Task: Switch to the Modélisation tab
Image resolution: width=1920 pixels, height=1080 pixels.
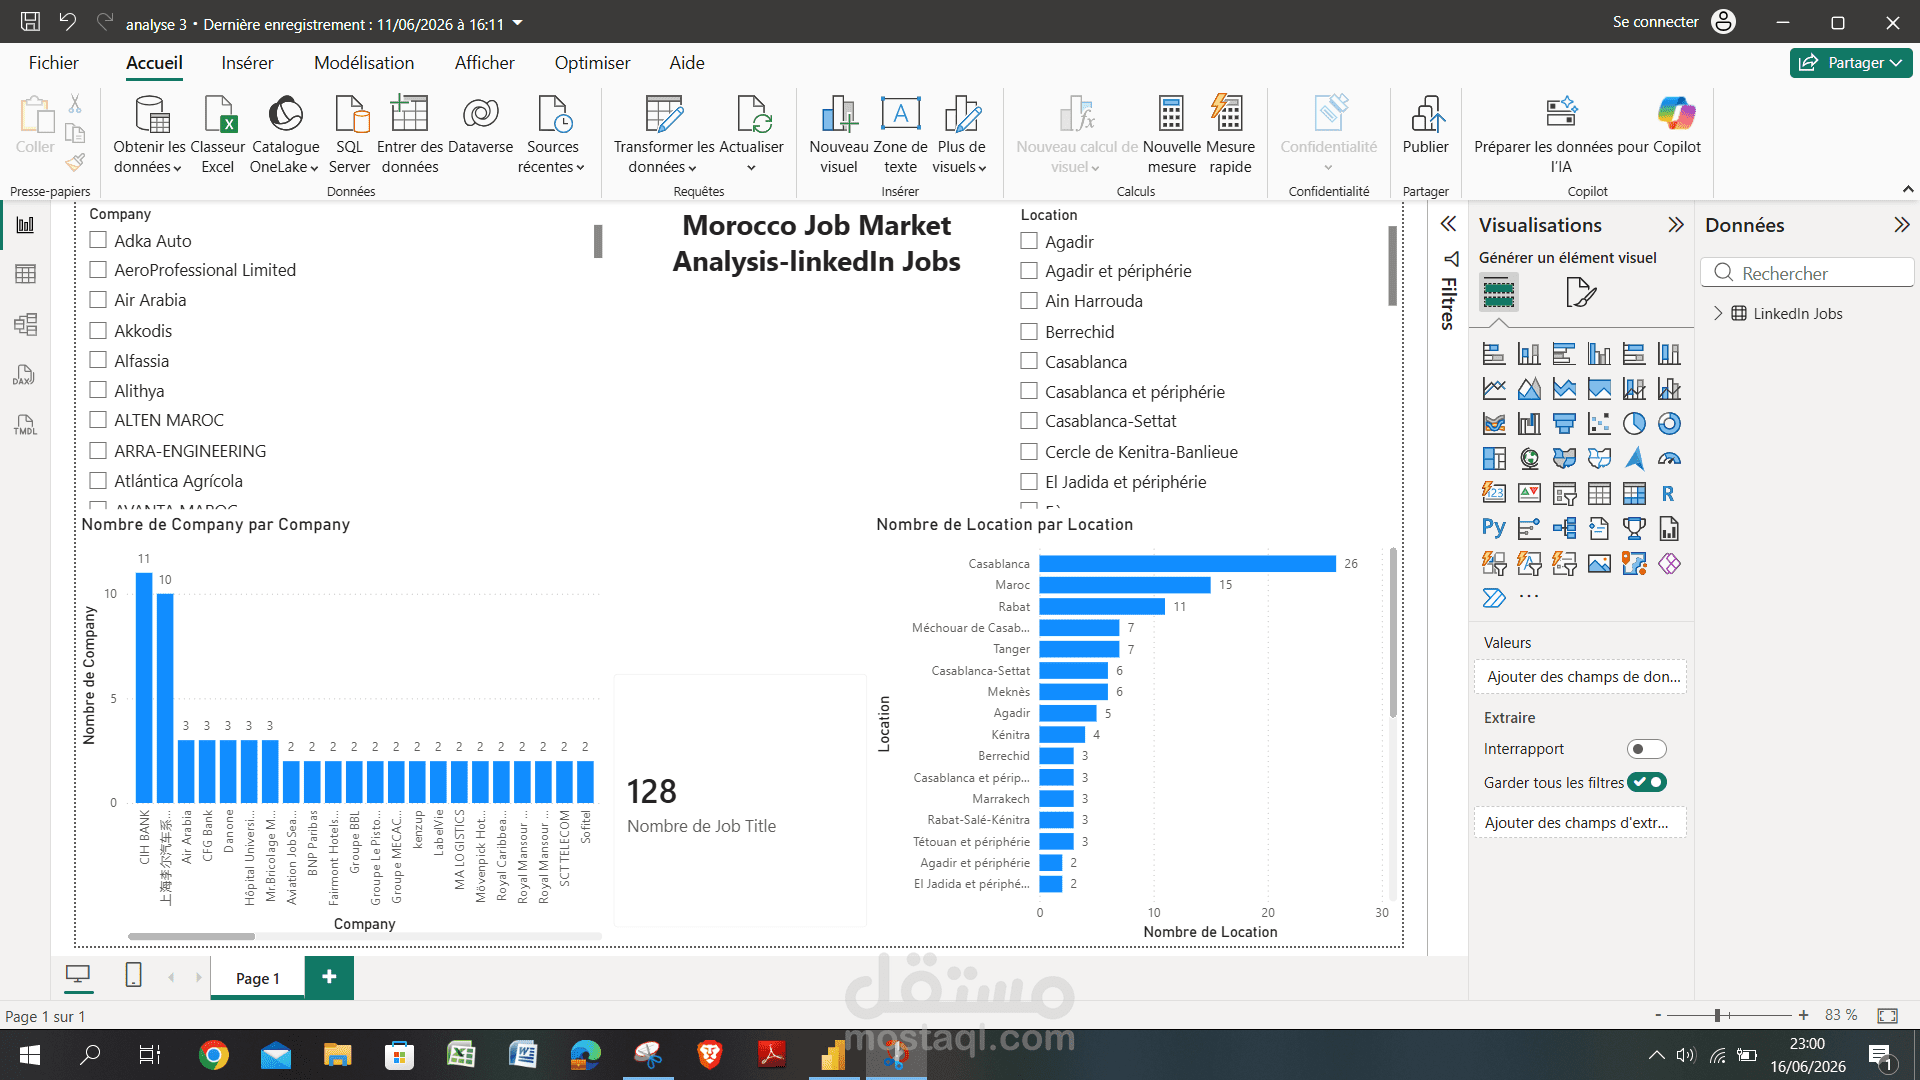Action: tap(364, 63)
